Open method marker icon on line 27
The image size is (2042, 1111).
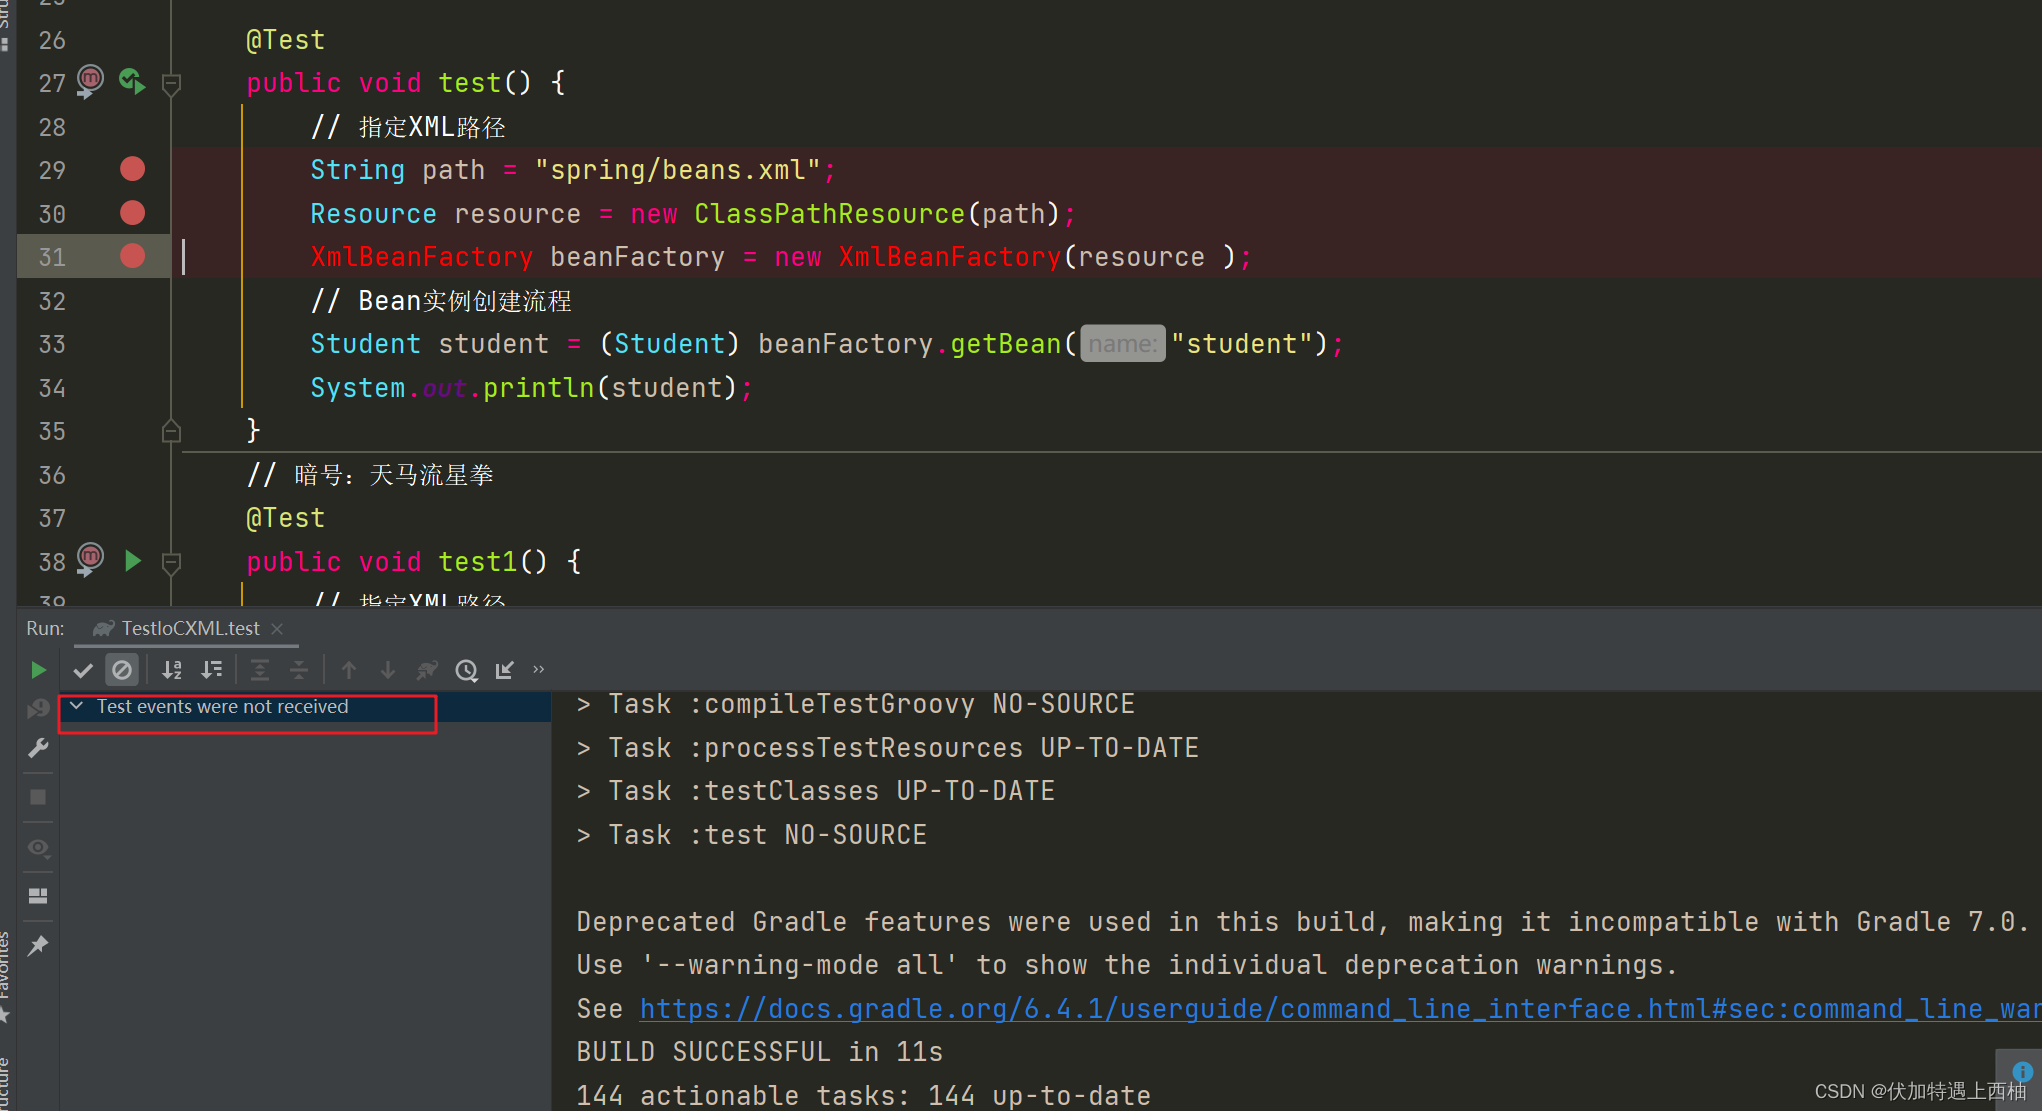(90, 81)
